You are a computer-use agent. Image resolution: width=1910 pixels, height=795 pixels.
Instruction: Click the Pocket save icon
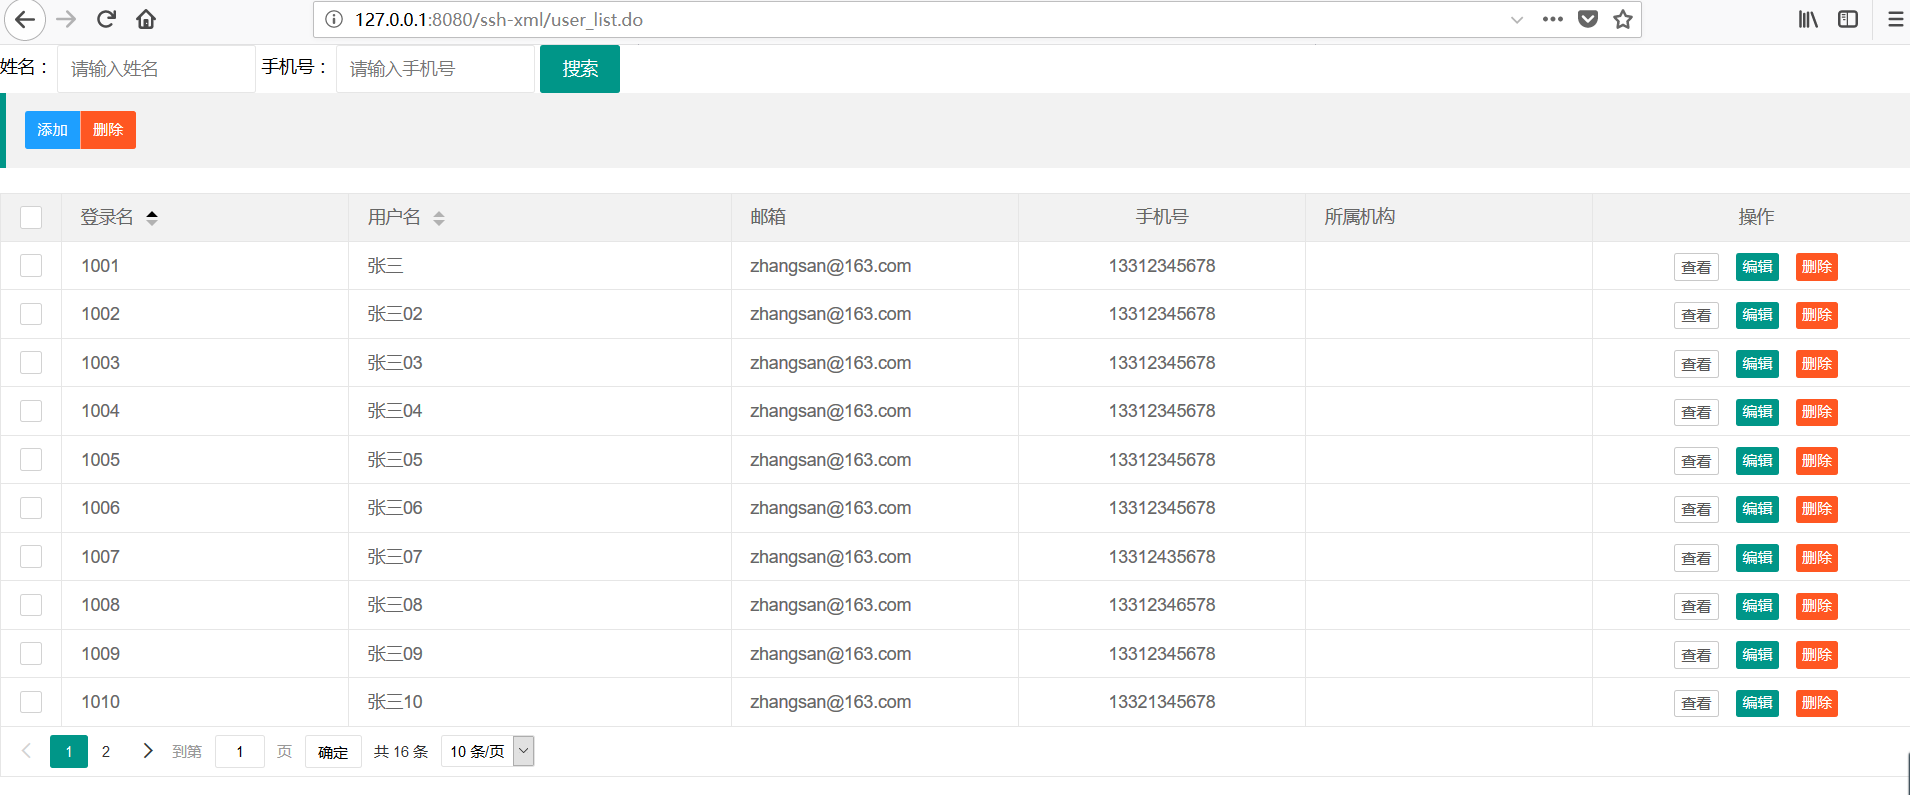coord(1588,19)
